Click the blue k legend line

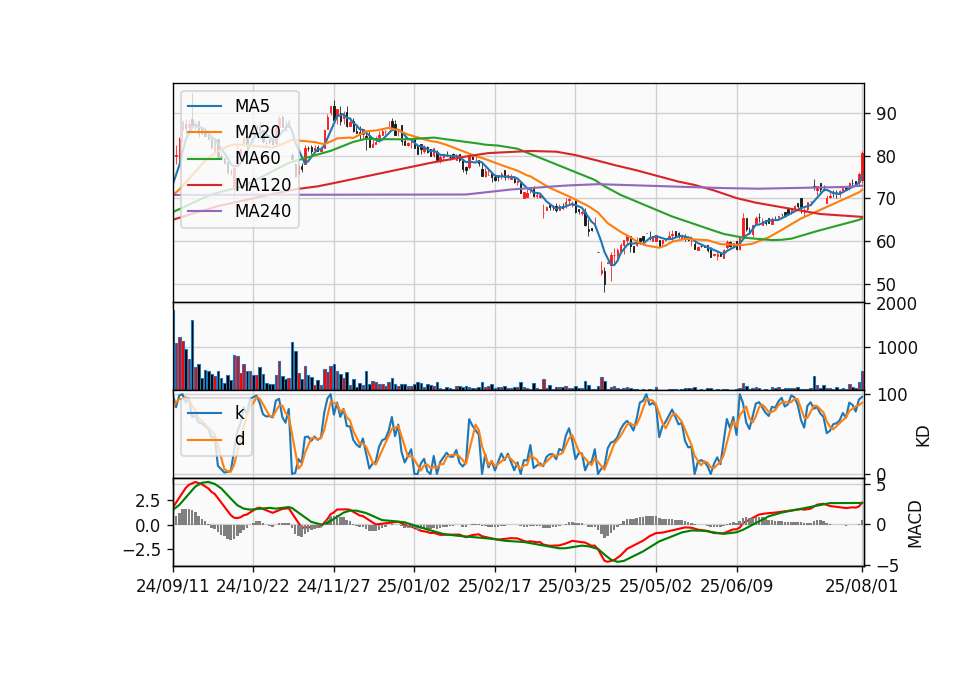click(x=204, y=413)
